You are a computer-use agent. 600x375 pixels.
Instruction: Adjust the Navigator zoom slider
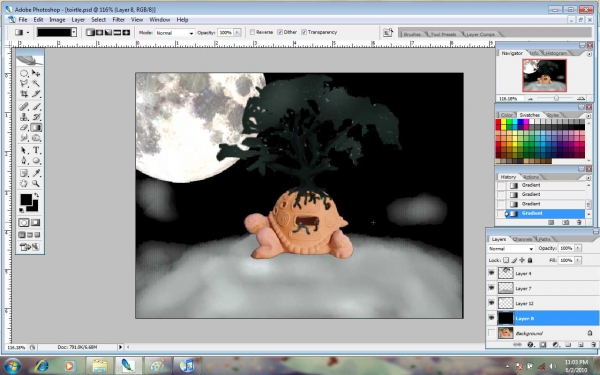[x=556, y=98]
